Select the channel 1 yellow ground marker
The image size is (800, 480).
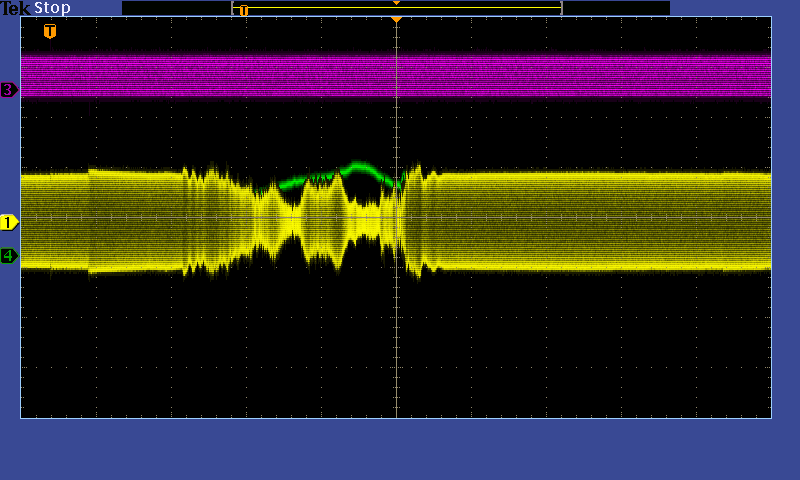tap(9, 222)
